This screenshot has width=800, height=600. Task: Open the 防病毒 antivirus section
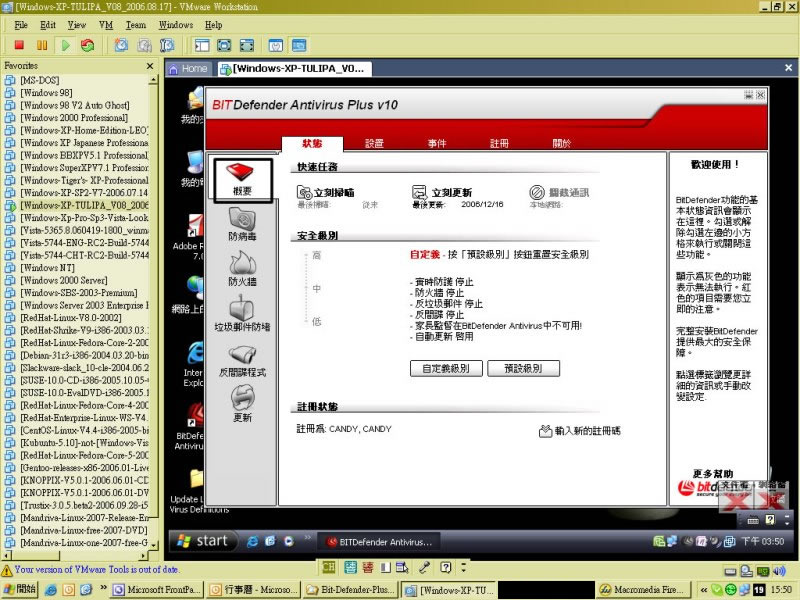(x=242, y=224)
